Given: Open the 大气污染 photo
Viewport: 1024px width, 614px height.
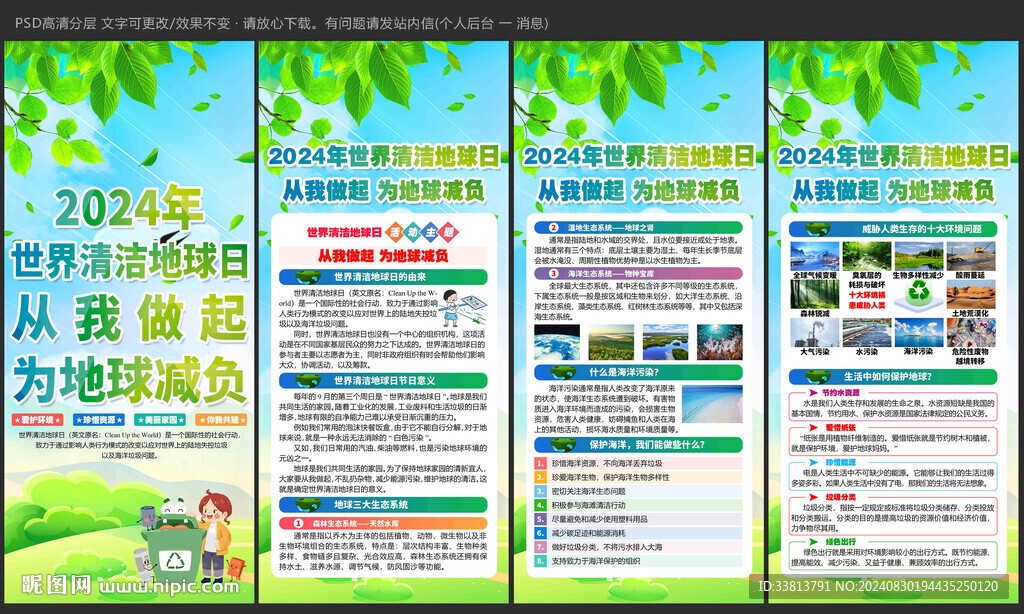Looking at the screenshot, I should click(x=814, y=333).
